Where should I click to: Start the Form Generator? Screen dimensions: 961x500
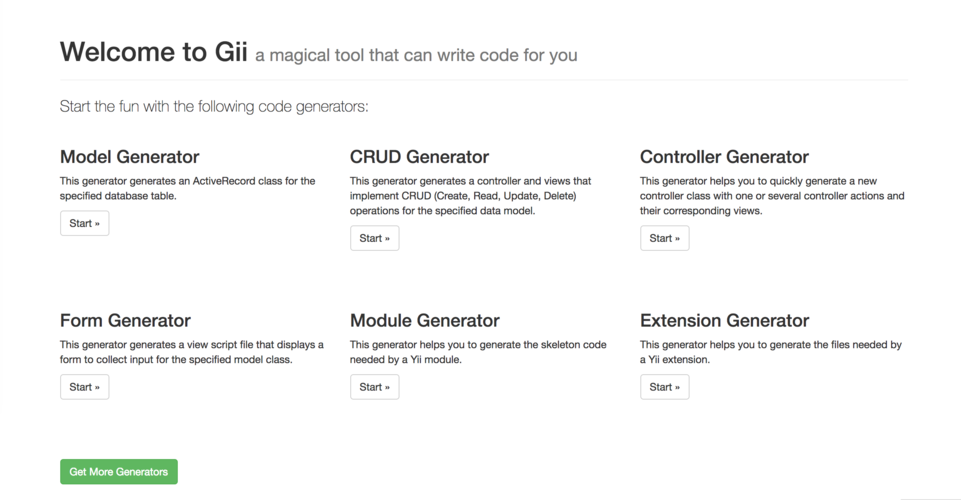84,387
